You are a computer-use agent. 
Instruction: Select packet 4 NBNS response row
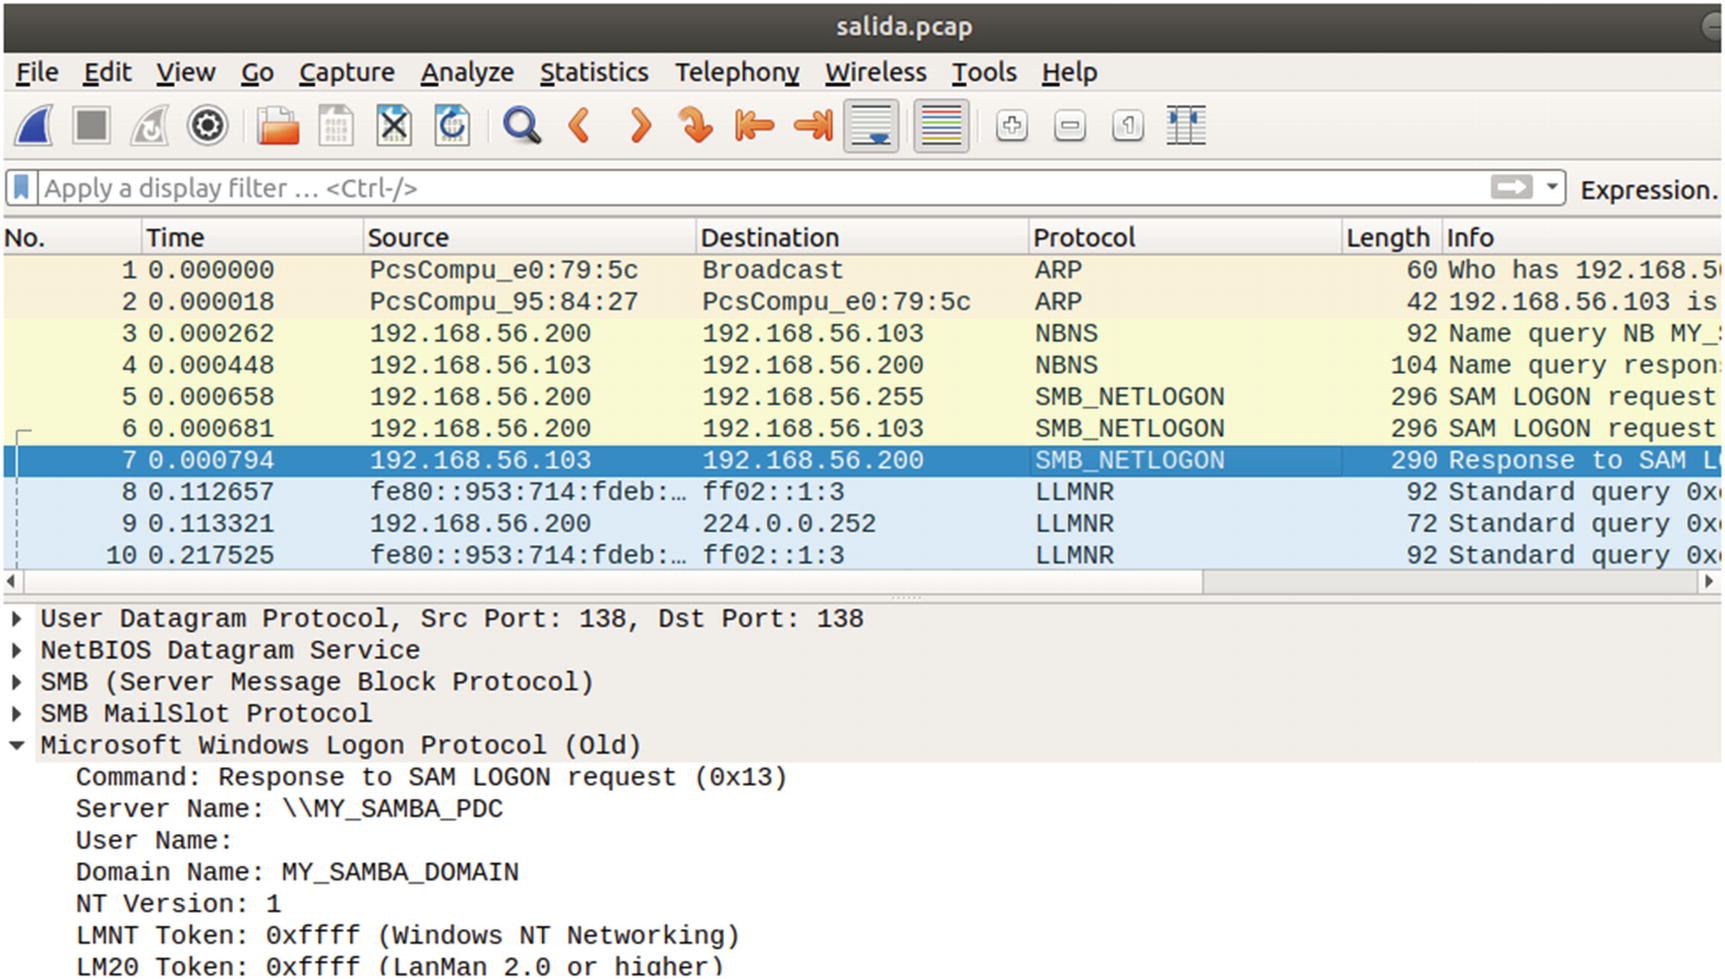click(x=862, y=365)
